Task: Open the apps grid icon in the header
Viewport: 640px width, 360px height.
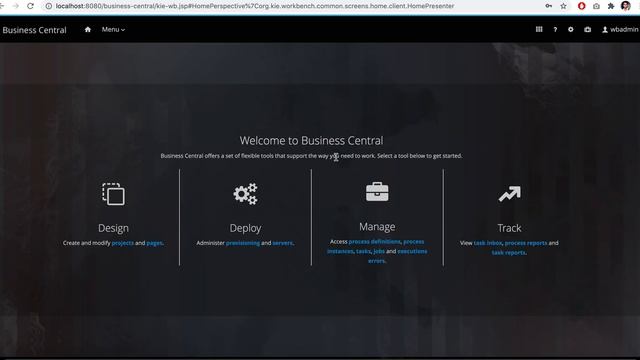Action: 539,29
